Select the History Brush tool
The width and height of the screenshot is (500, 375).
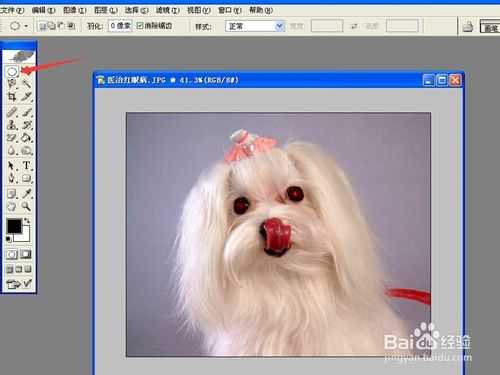27,125
